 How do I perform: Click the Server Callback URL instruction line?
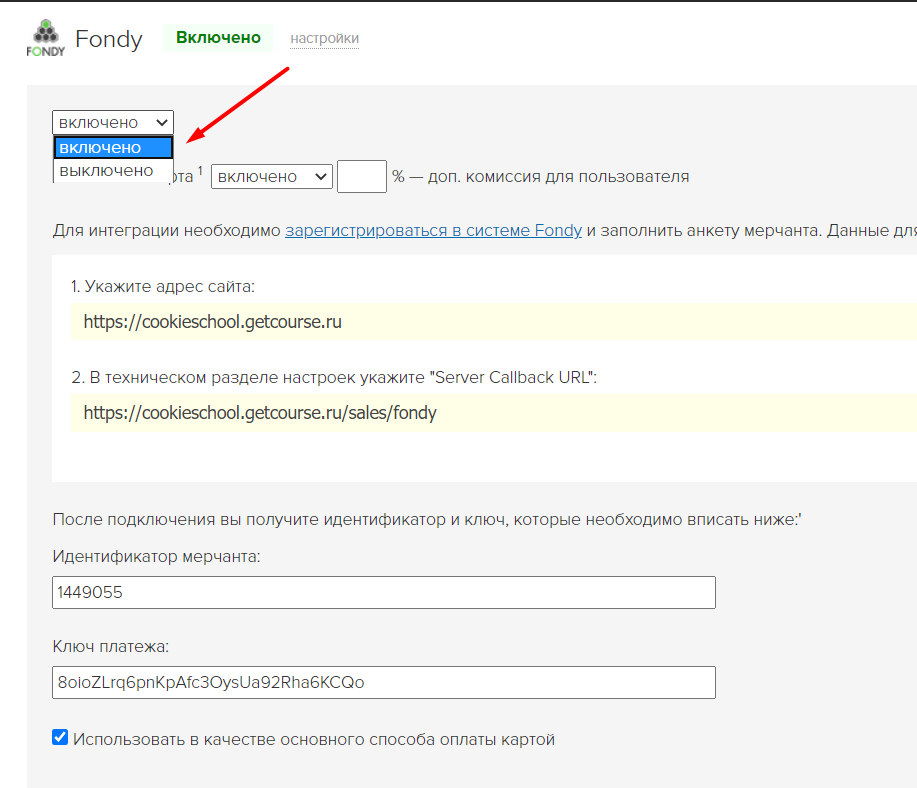(x=334, y=378)
